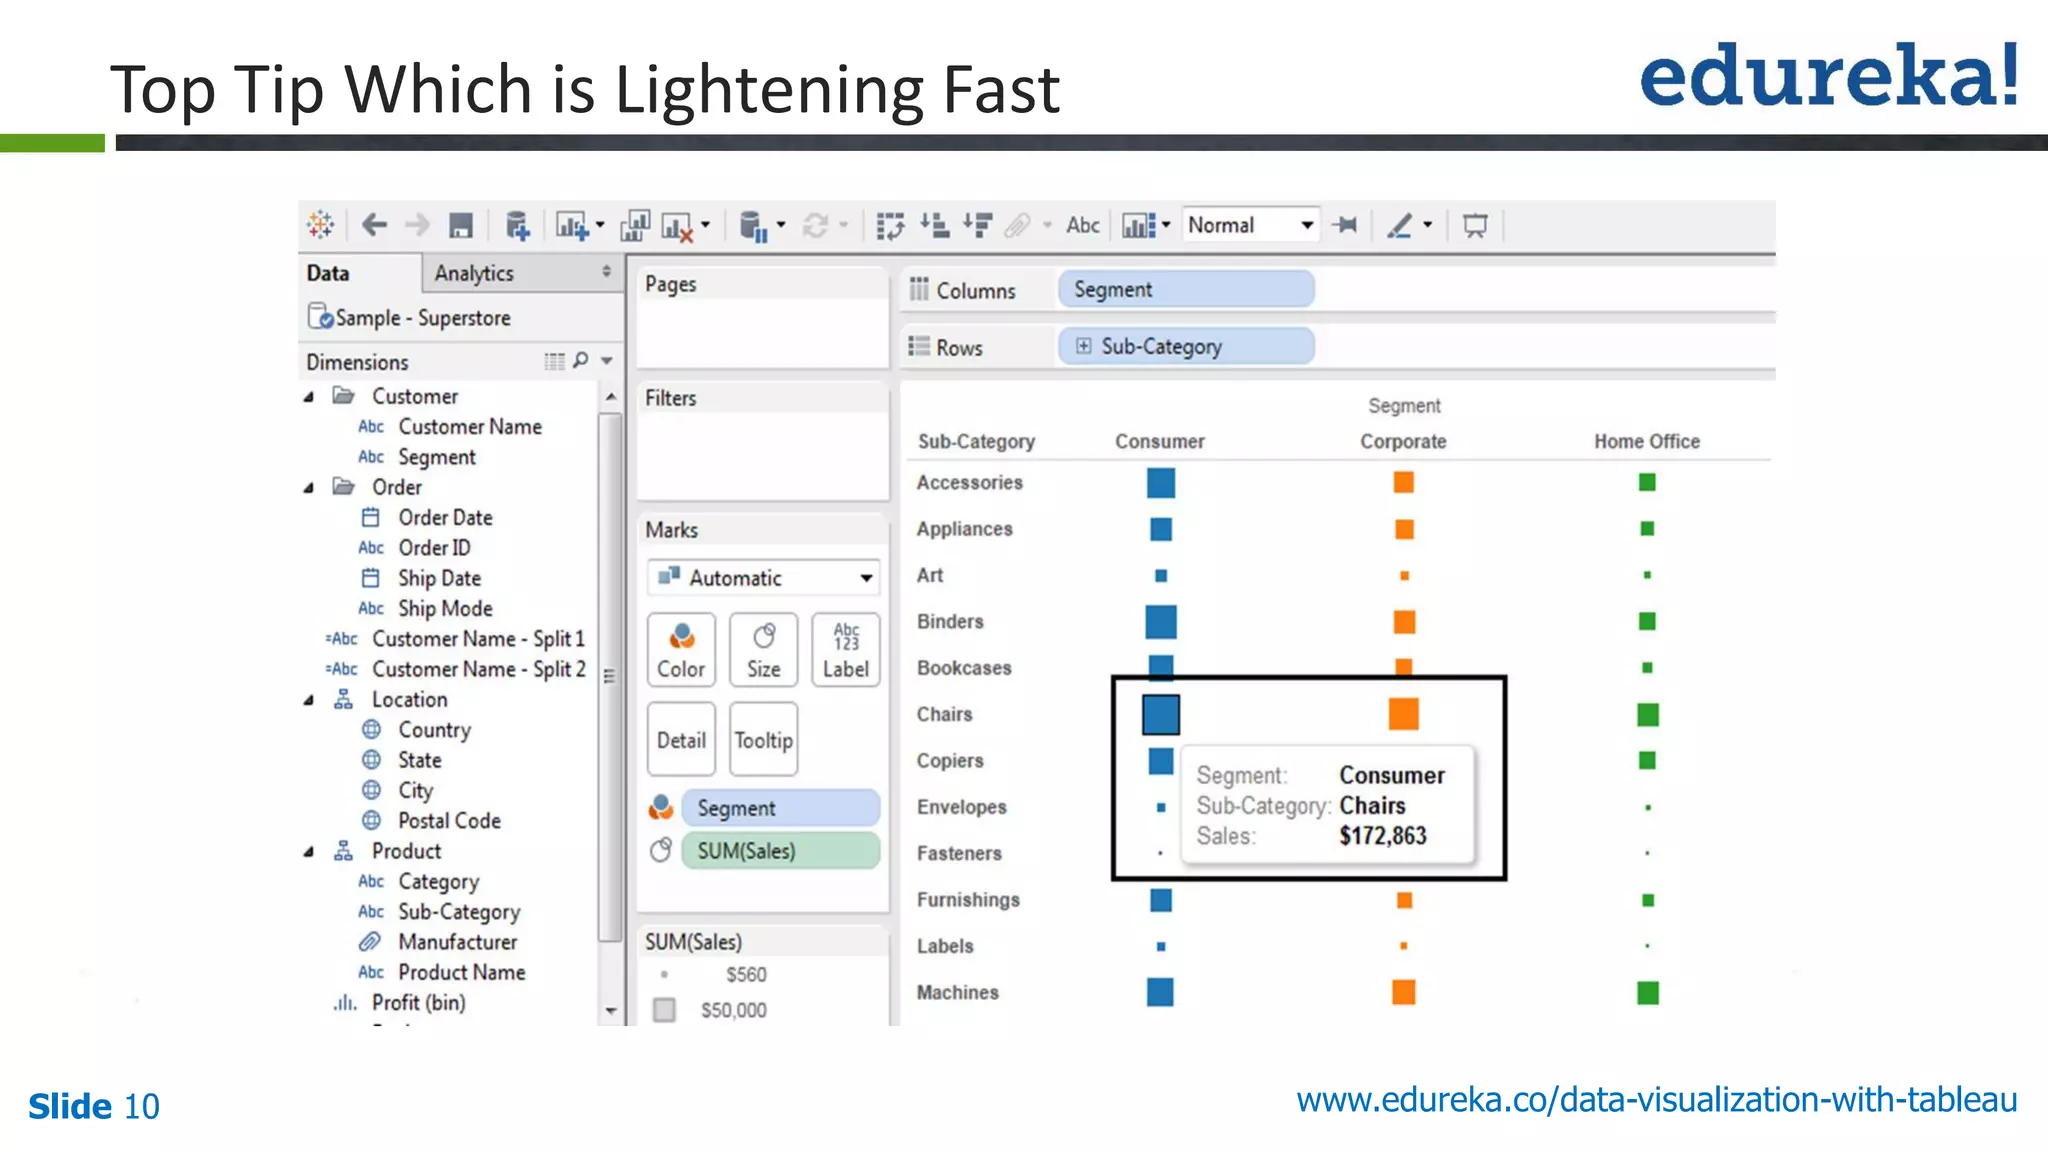
Task: Click the Save disk icon
Action: (460, 225)
